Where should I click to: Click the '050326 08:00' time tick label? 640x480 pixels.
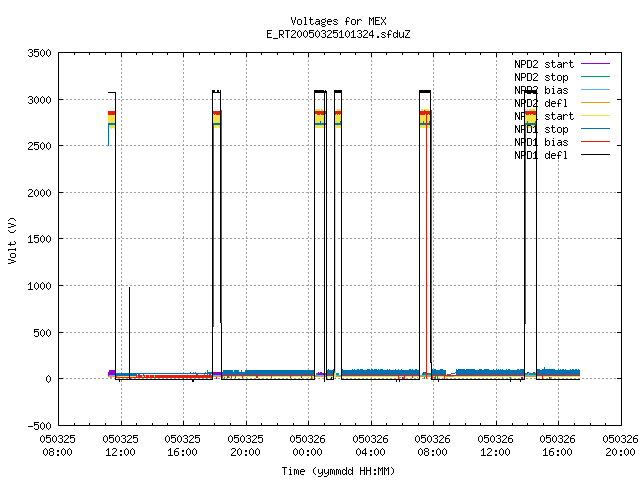(432, 445)
